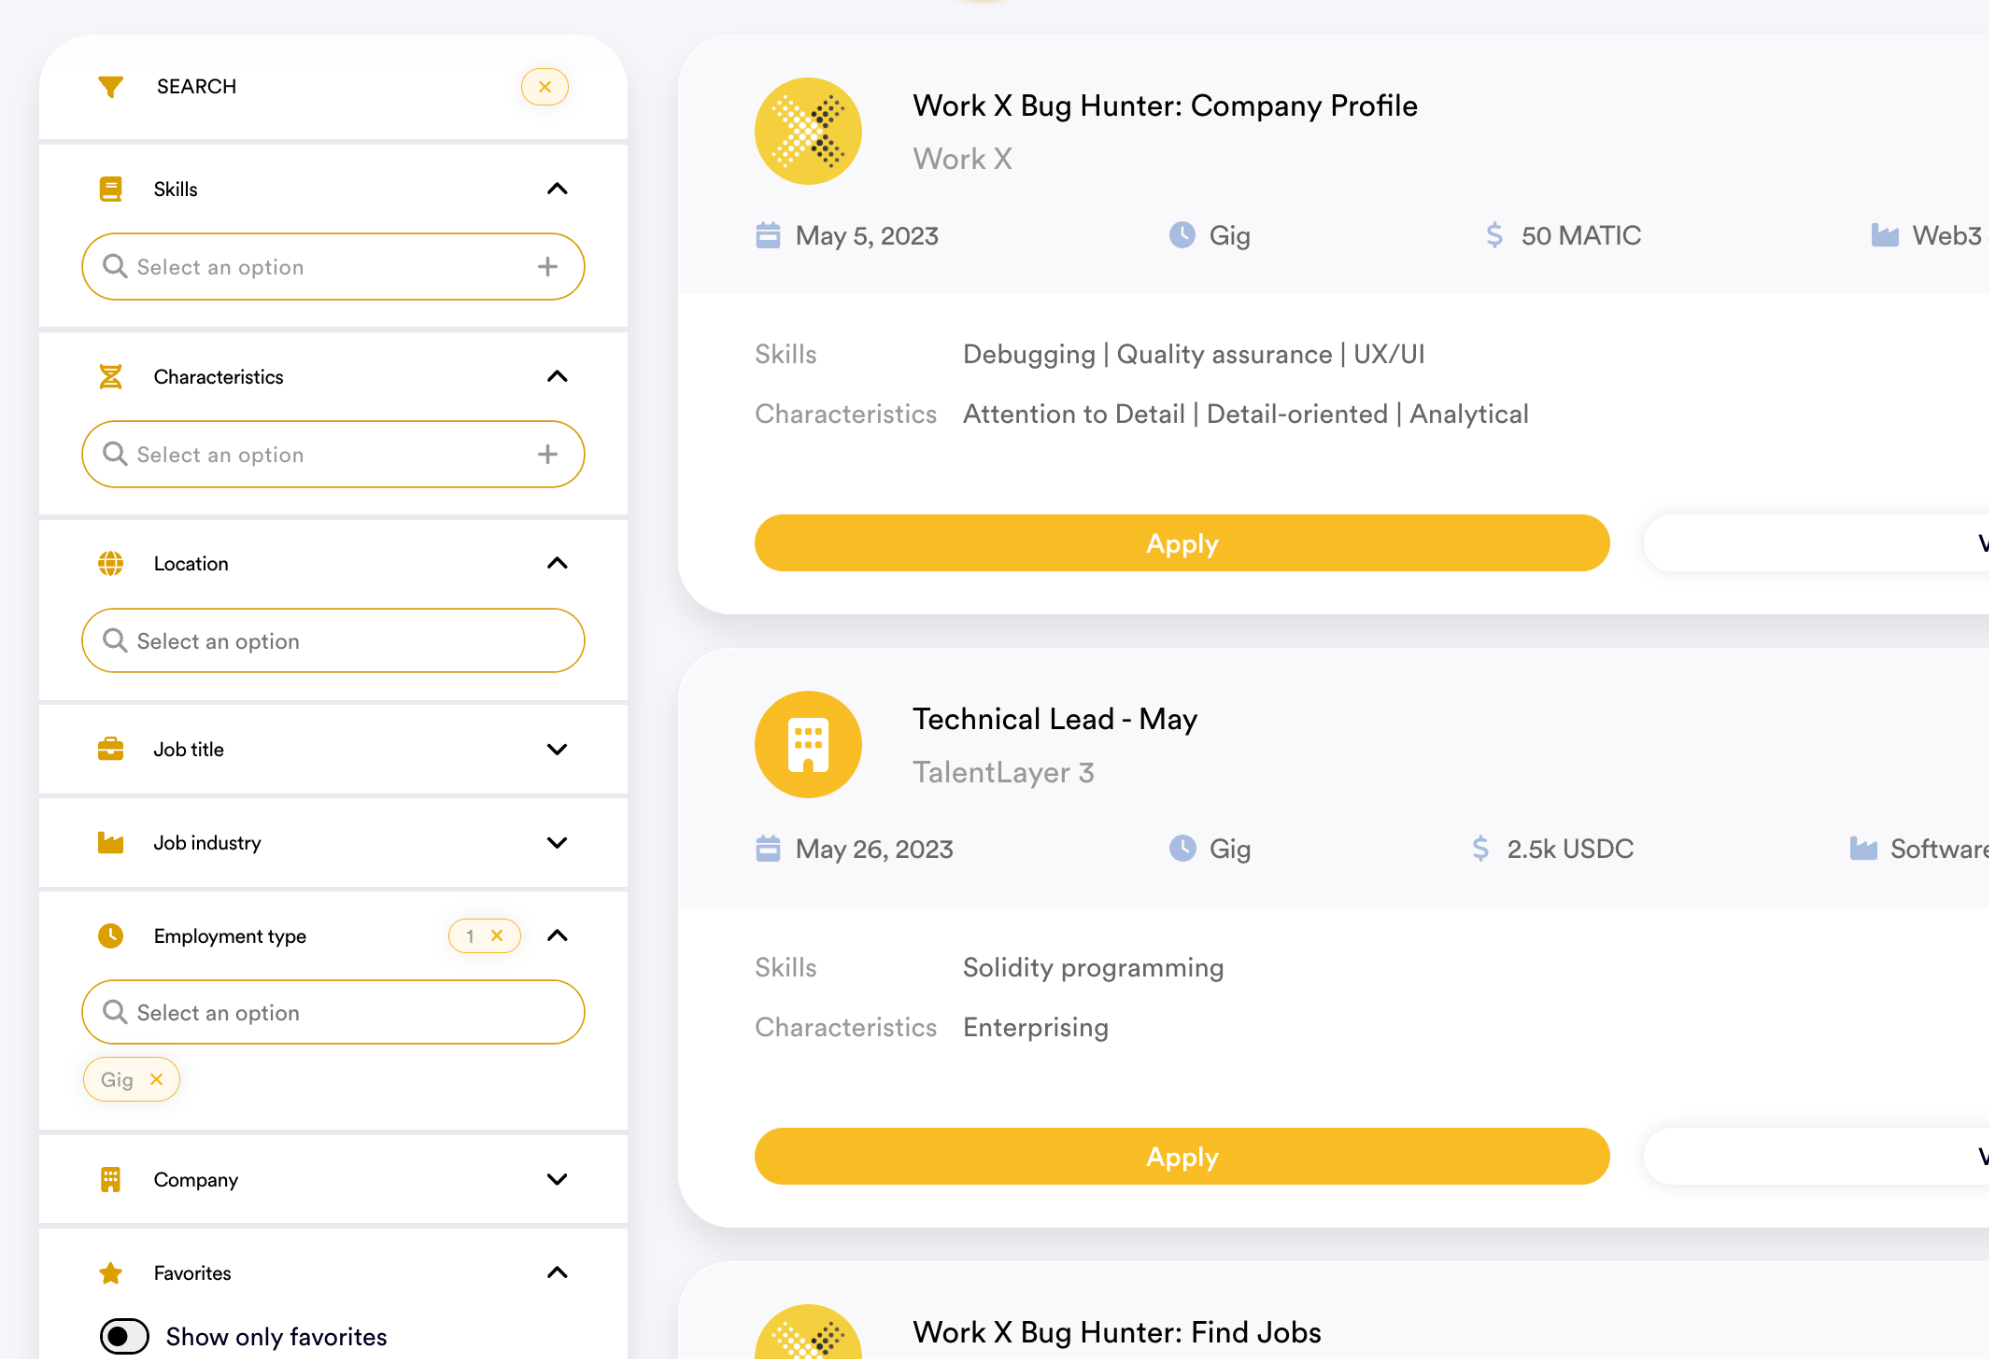Click the clock icon beside Employment type

point(110,935)
